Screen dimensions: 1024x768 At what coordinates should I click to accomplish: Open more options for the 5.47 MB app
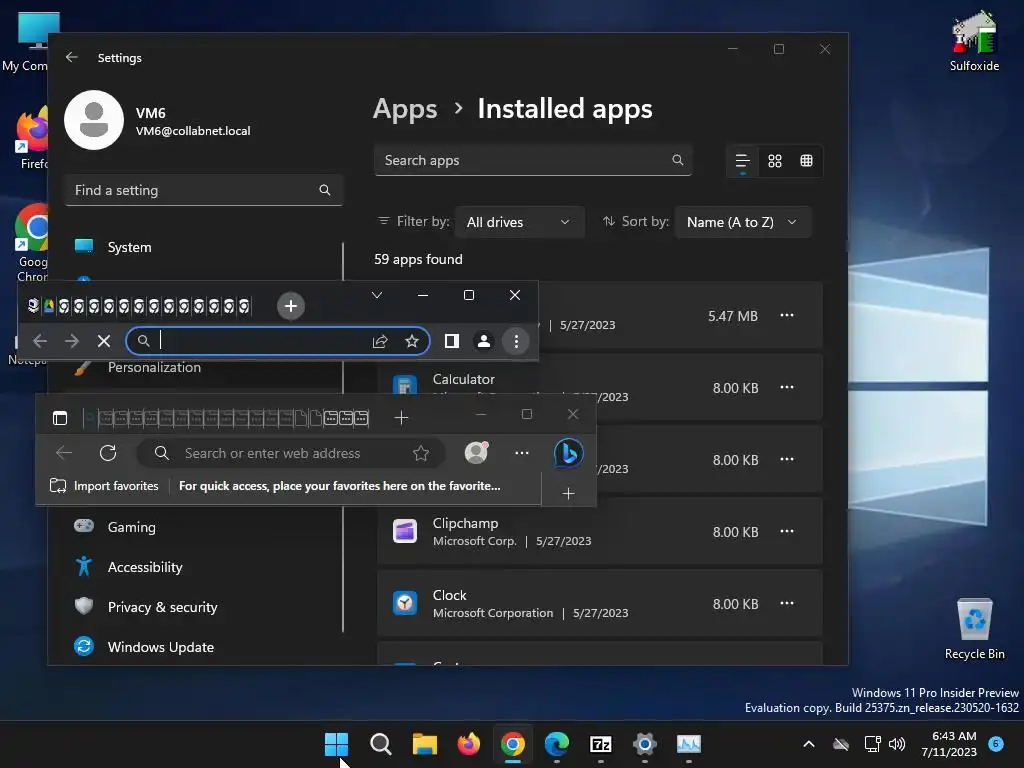pos(787,315)
